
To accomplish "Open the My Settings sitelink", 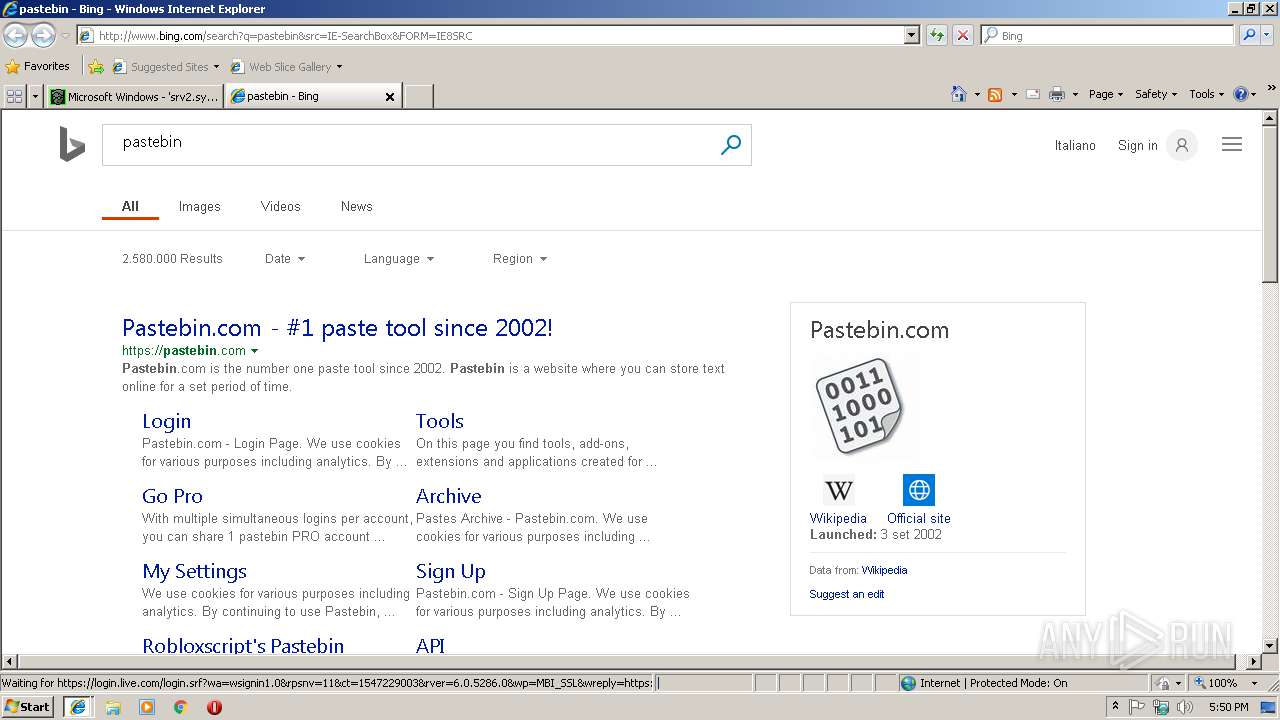I will coord(194,571).
